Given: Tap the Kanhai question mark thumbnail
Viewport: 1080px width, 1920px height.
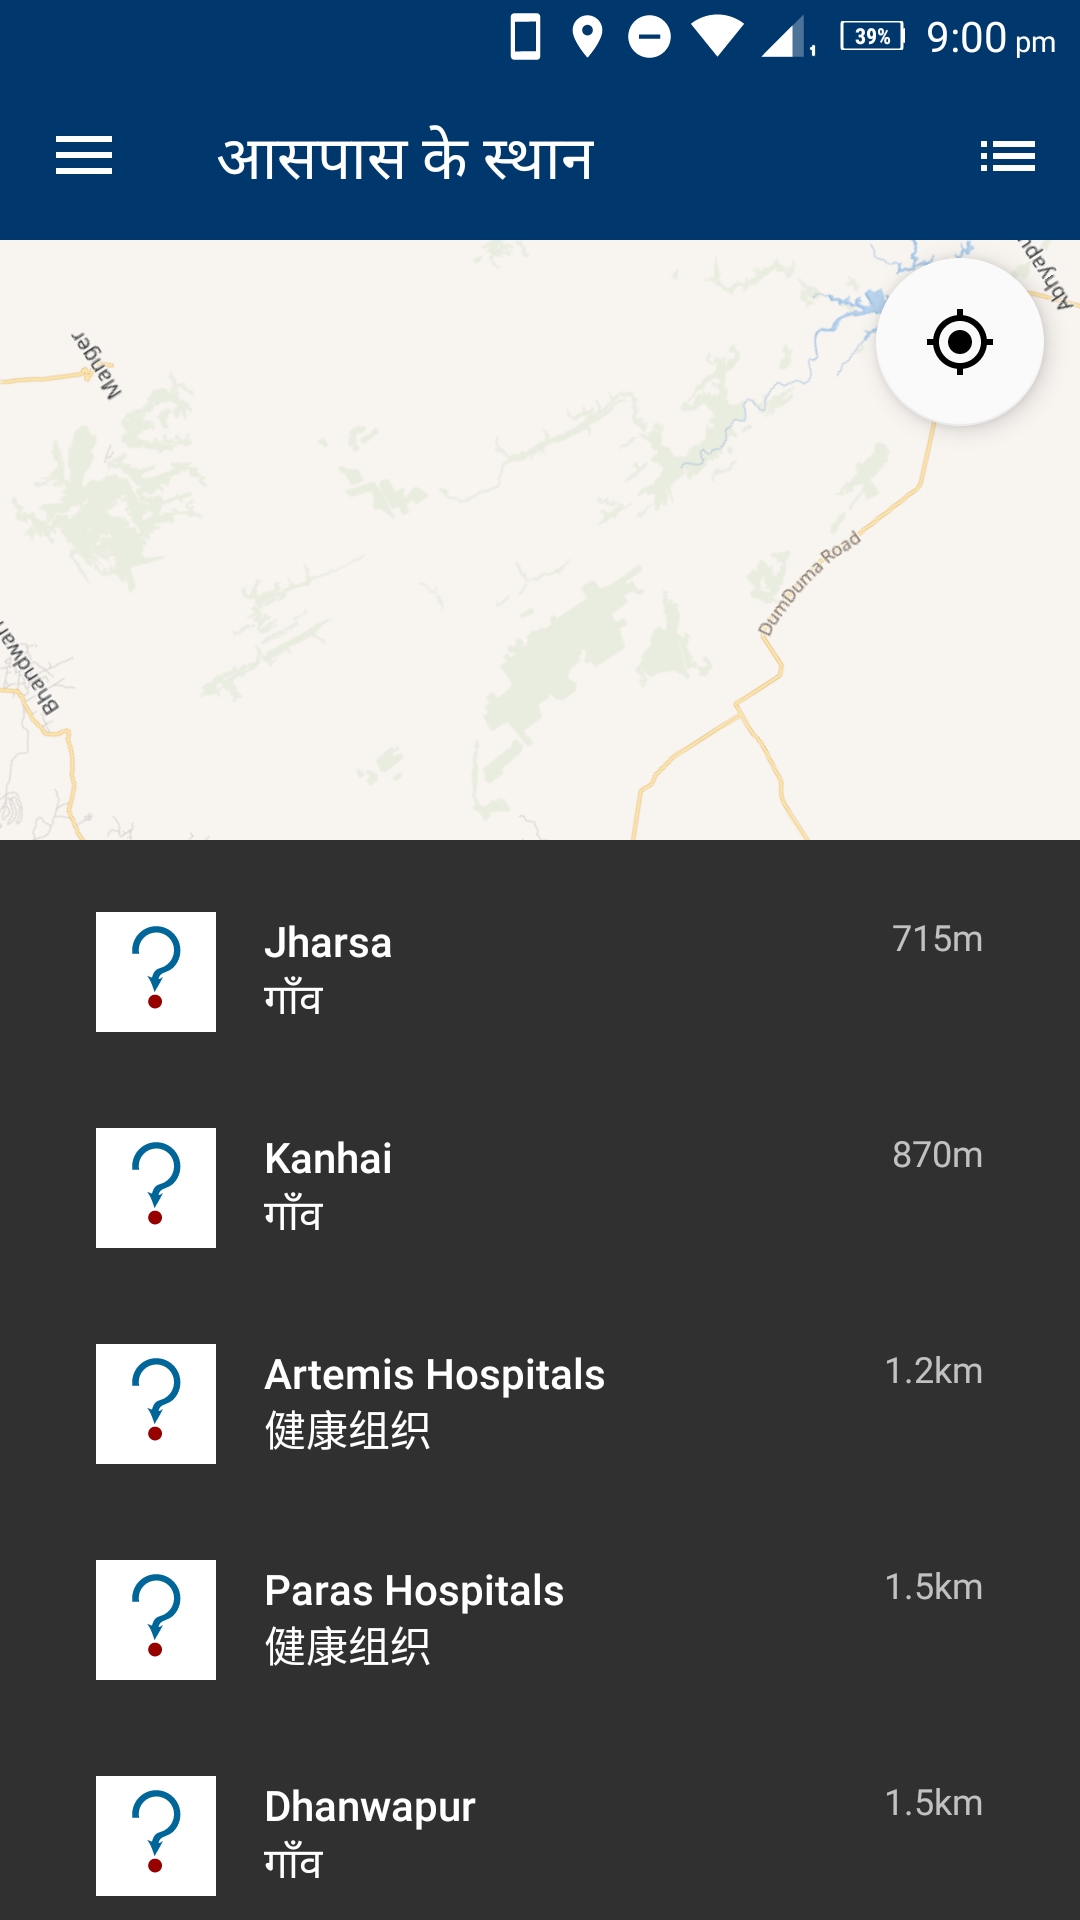Looking at the screenshot, I should tap(156, 1187).
